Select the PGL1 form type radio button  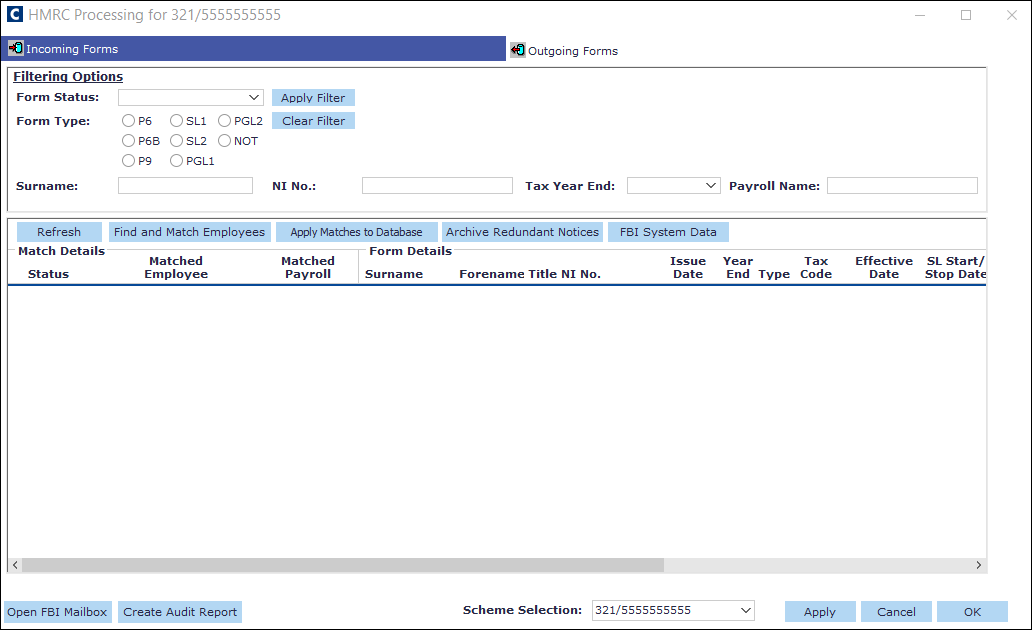click(x=176, y=161)
